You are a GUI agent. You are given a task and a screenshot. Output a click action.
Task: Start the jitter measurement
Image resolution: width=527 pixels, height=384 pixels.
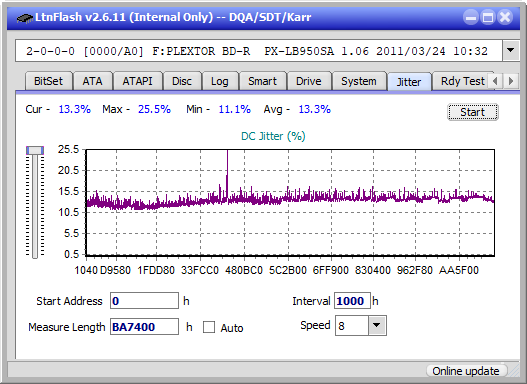tap(473, 112)
